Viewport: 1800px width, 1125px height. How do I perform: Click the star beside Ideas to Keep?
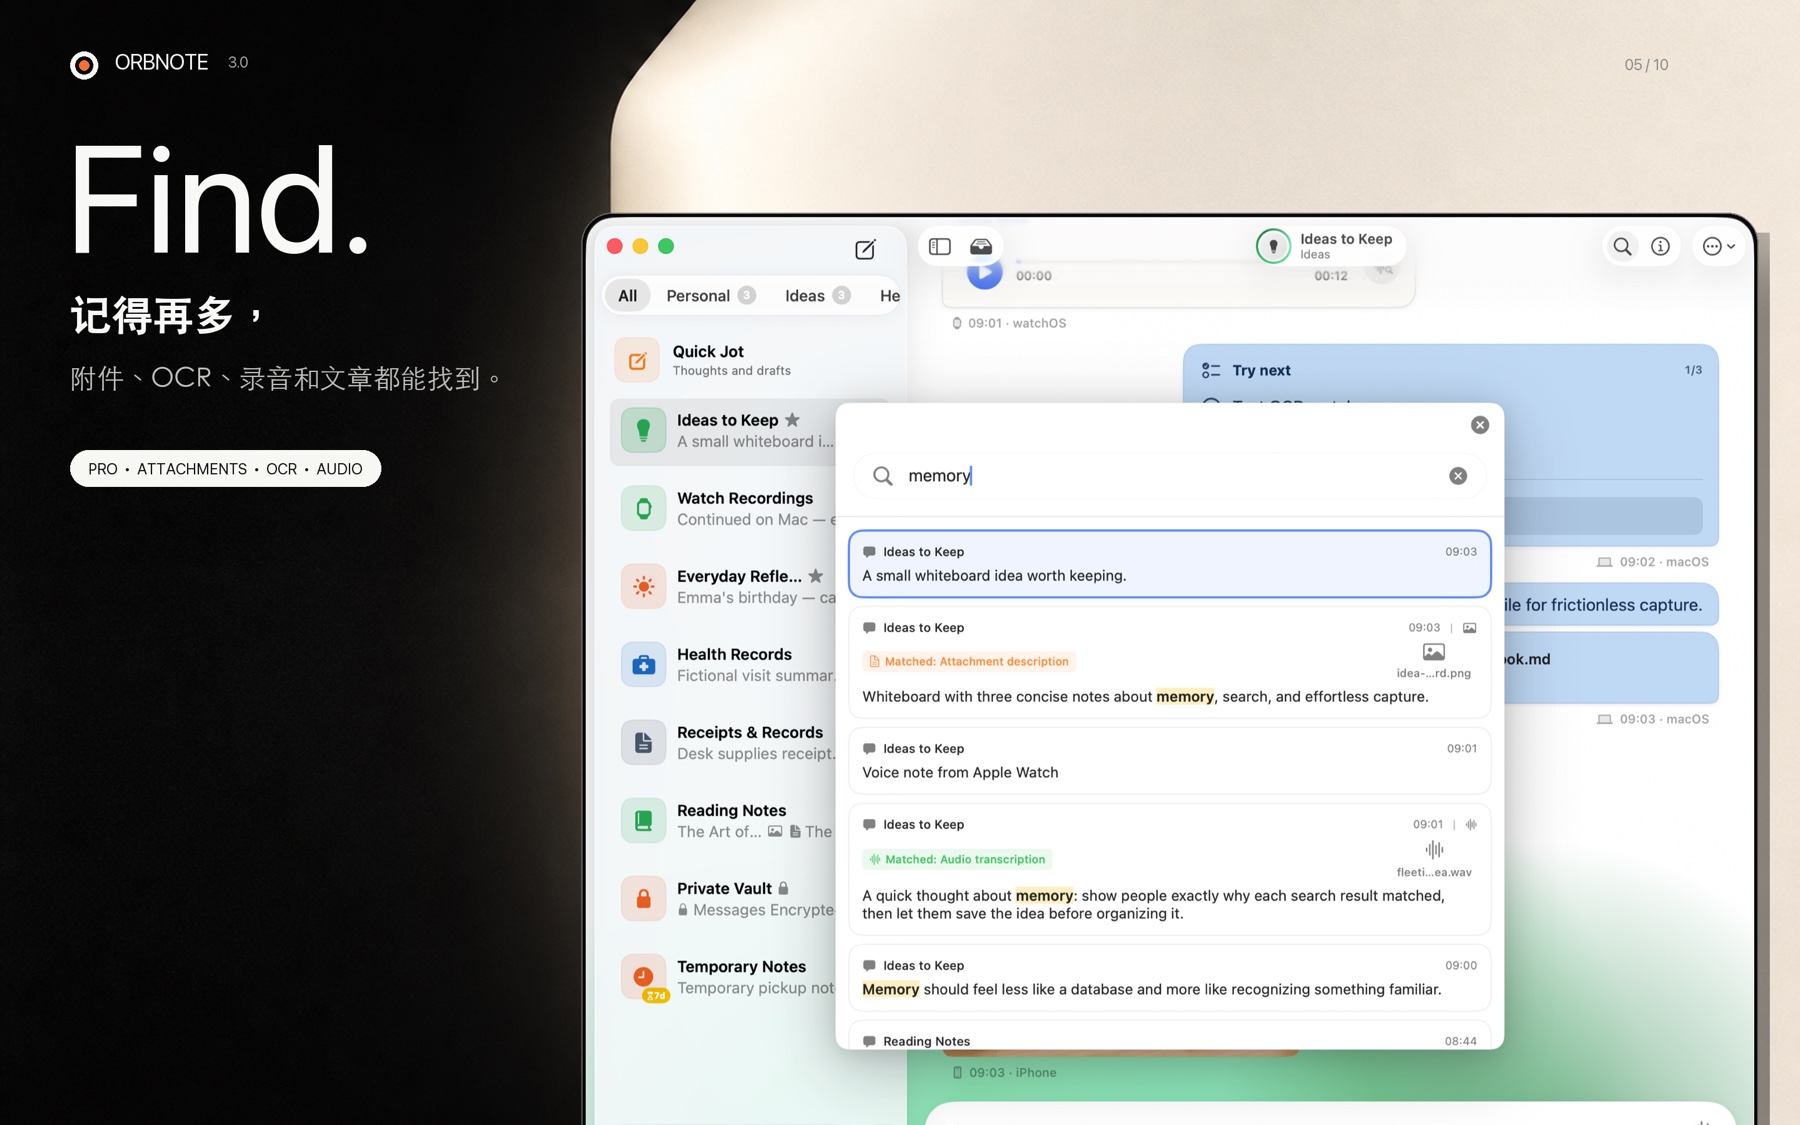click(x=792, y=420)
